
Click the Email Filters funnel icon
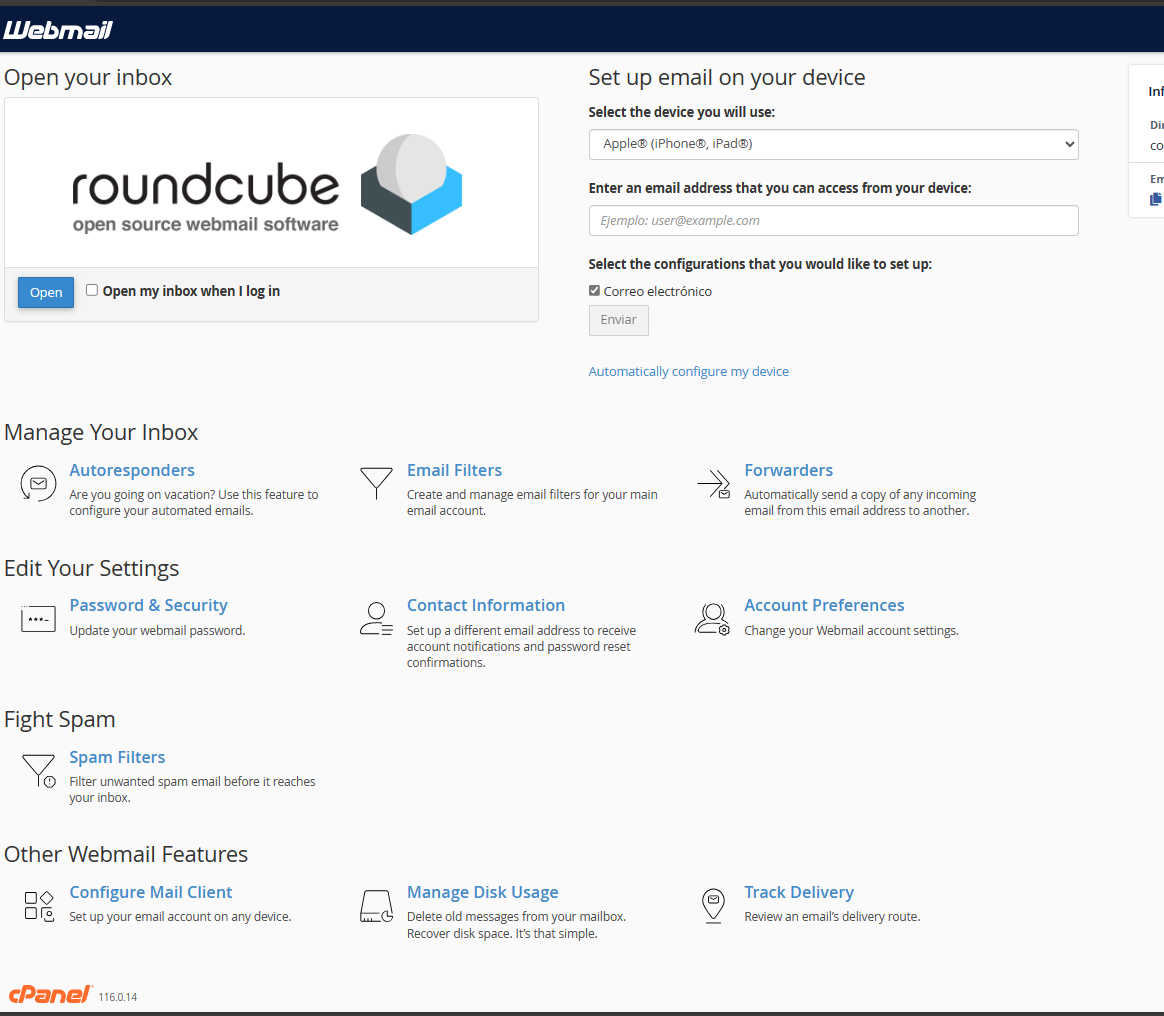(376, 483)
